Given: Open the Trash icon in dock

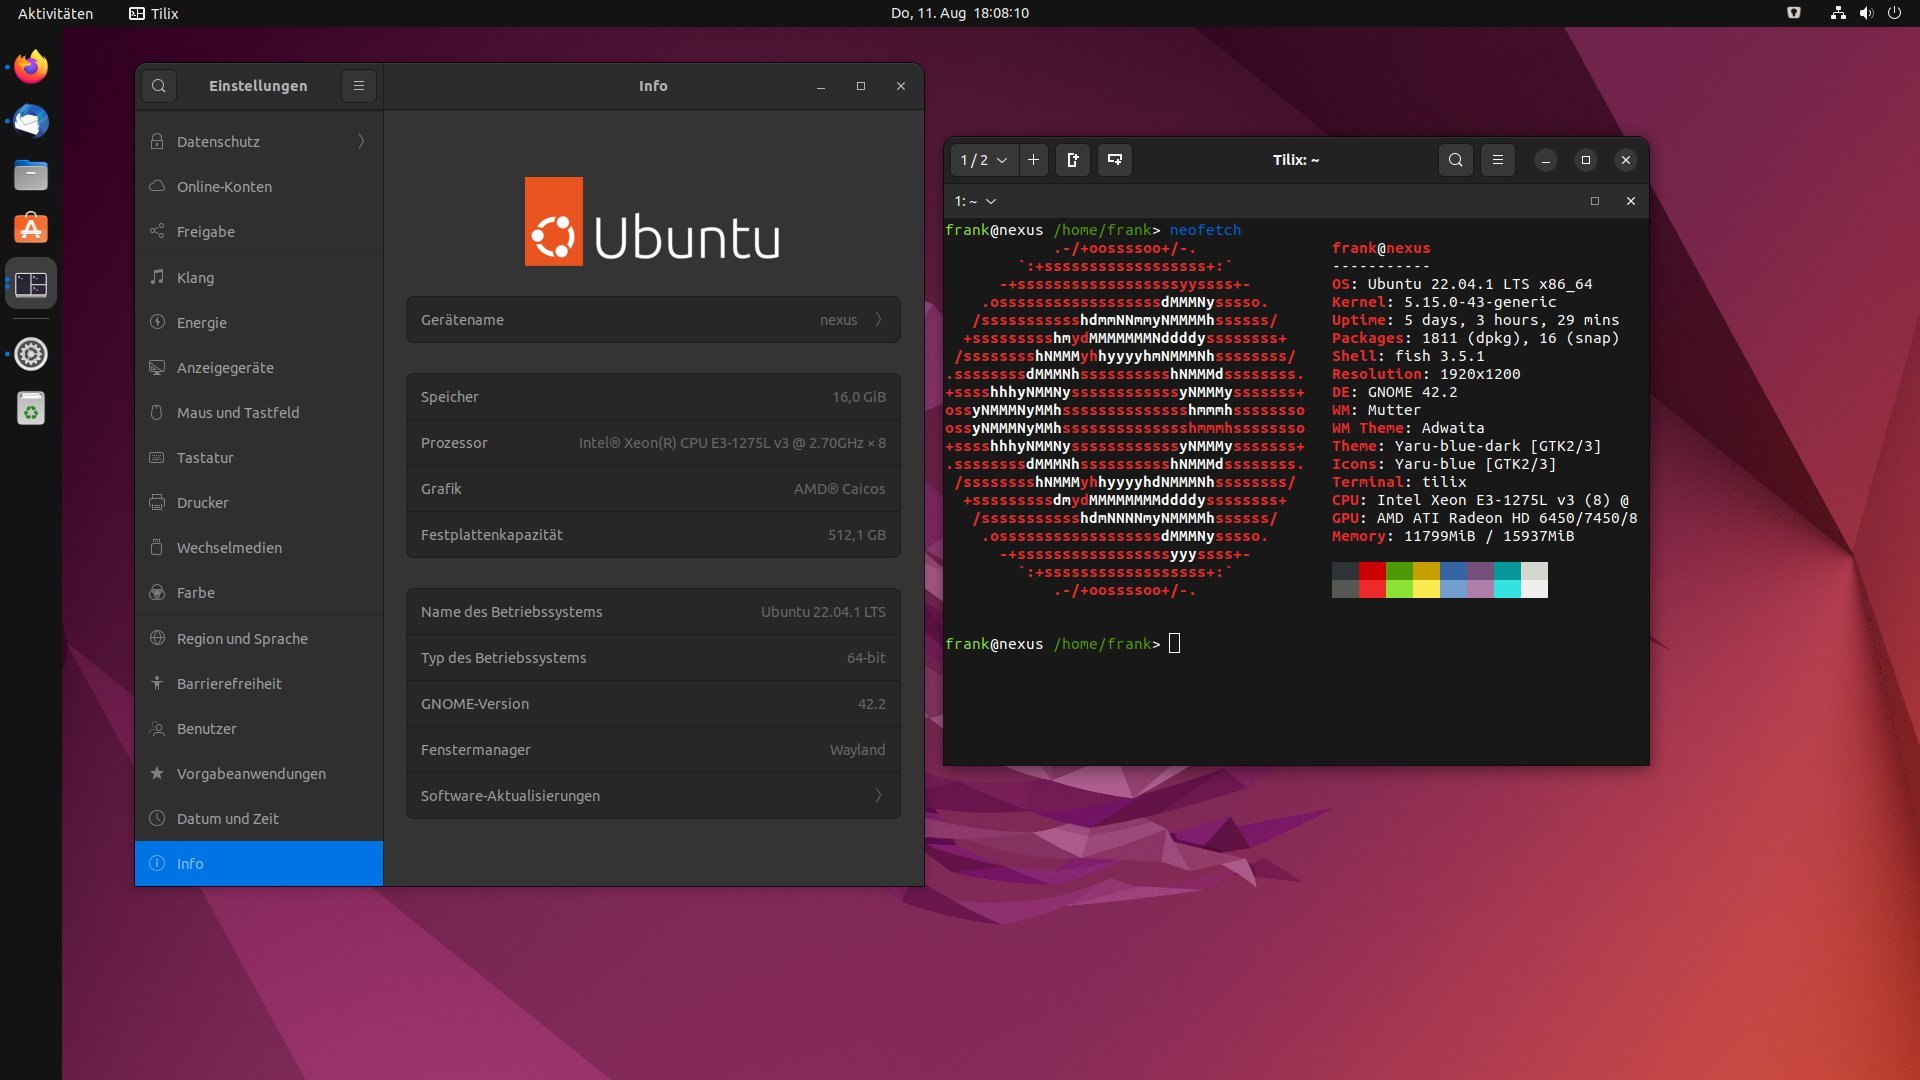Looking at the screenshot, I should [x=31, y=408].
